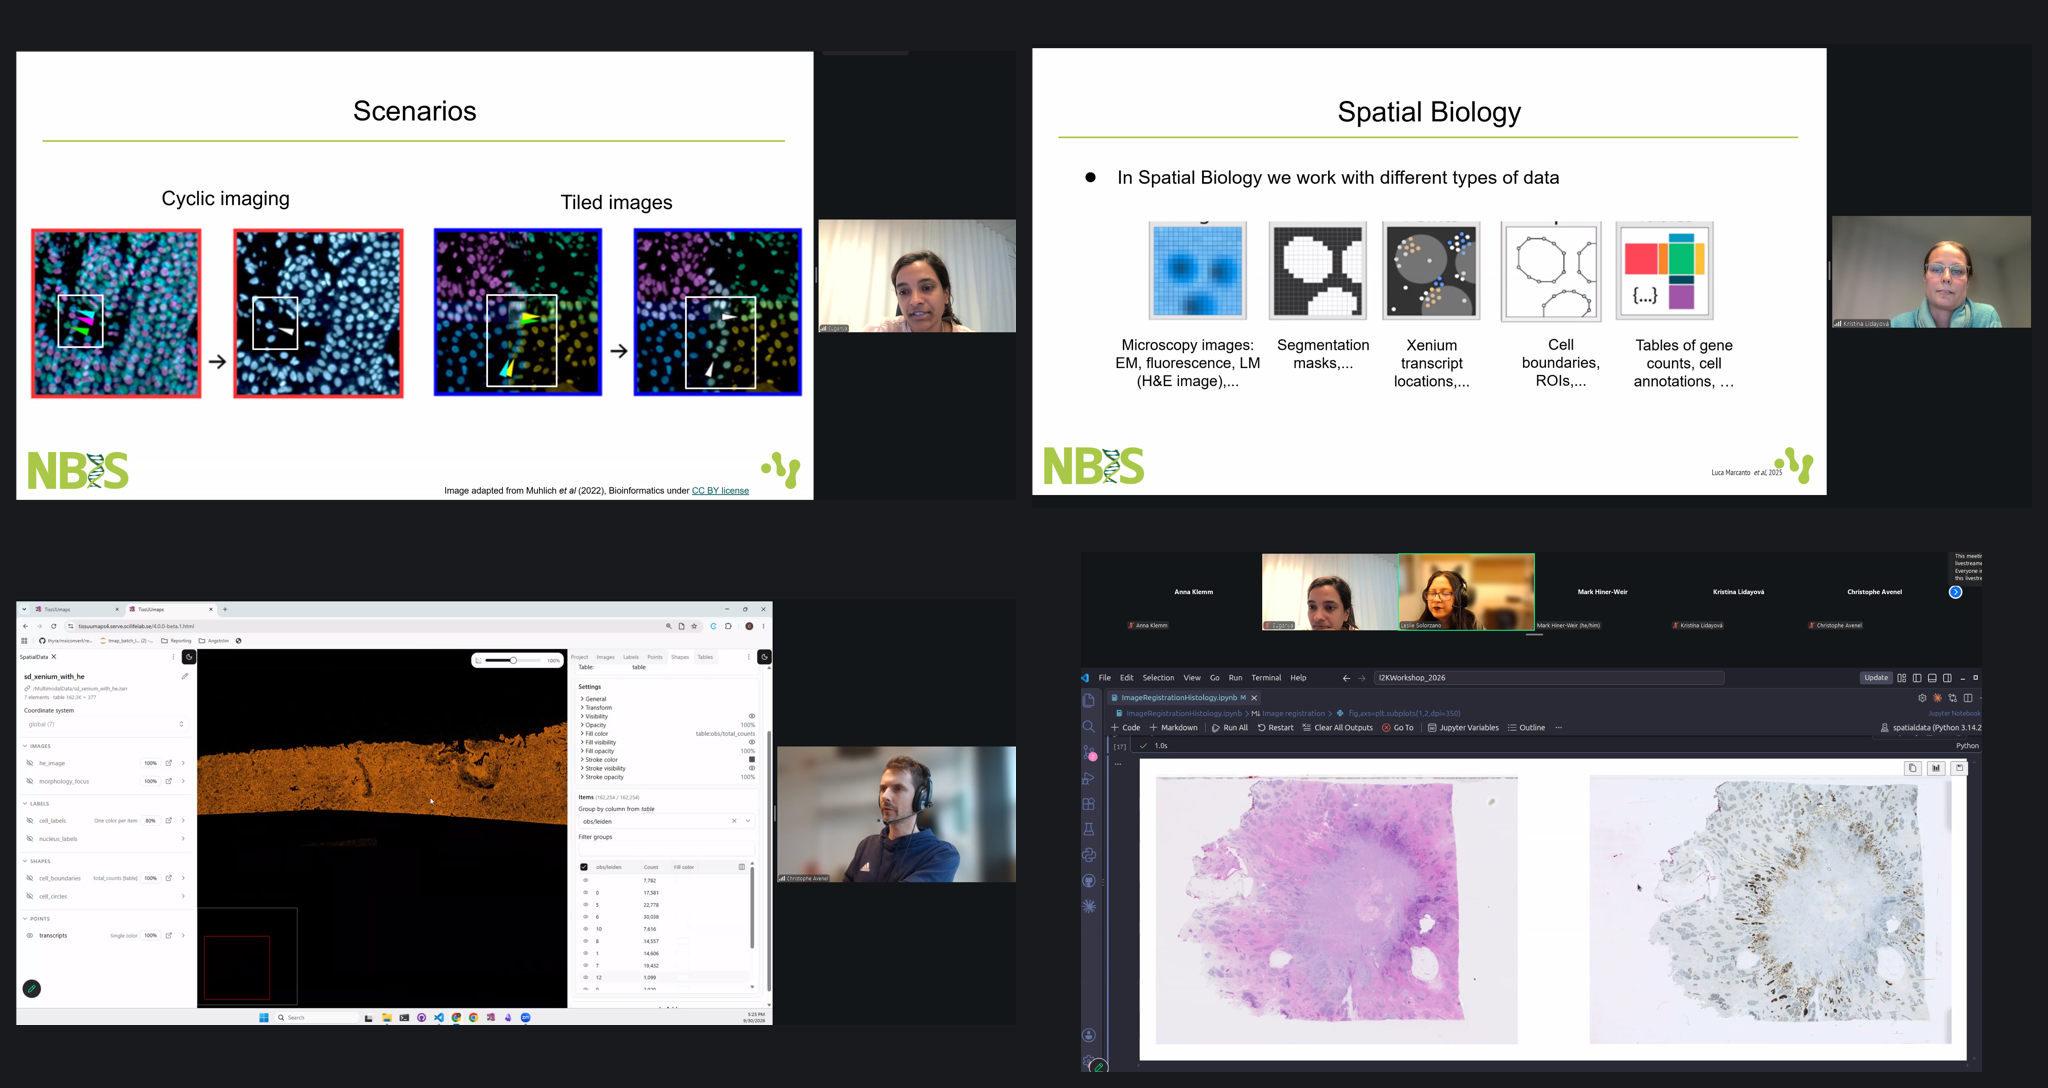Click Windows Start button in taskbar
This screenshot has height=1088, width=2048.
pyautogui.click(x=264, y=1017)
